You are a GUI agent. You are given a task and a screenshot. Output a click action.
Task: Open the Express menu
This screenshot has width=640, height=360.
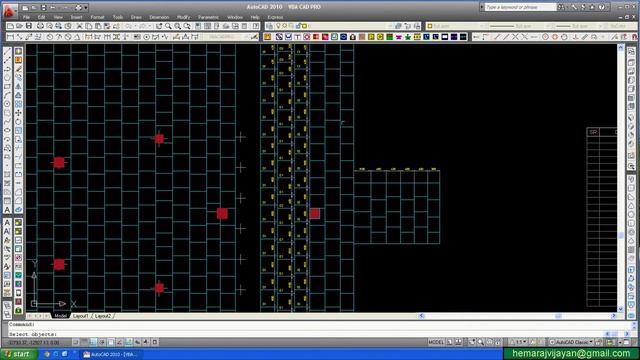click(x=275, y=17)
